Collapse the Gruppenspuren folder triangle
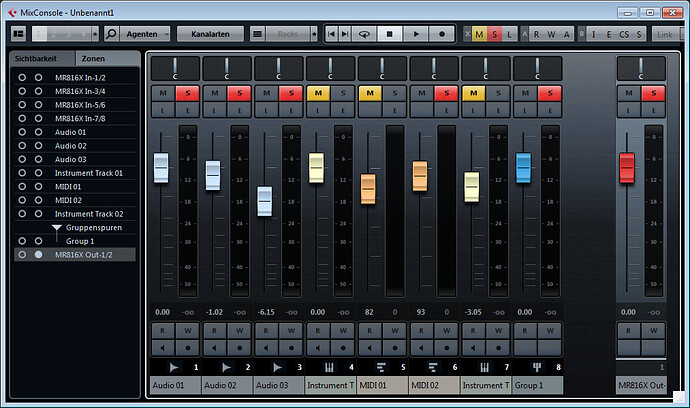Screen dimensions: 690x408 (x=56, y=228)
